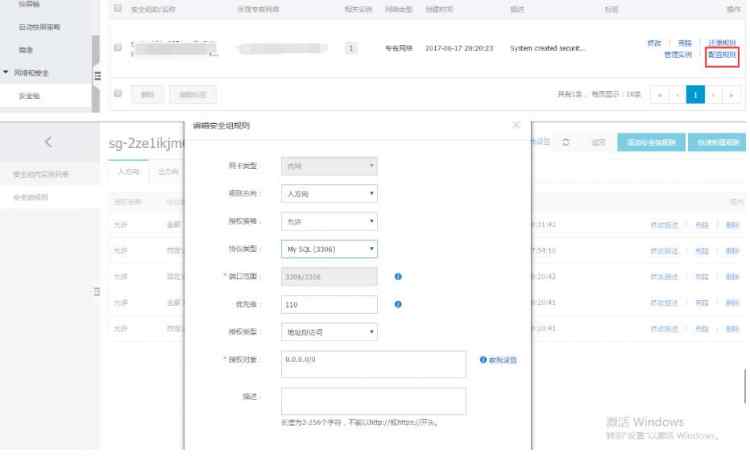Open the authorization policy dropdown showing 允许
The height and width of the screenshot is (457, 750).
(329, 221)
